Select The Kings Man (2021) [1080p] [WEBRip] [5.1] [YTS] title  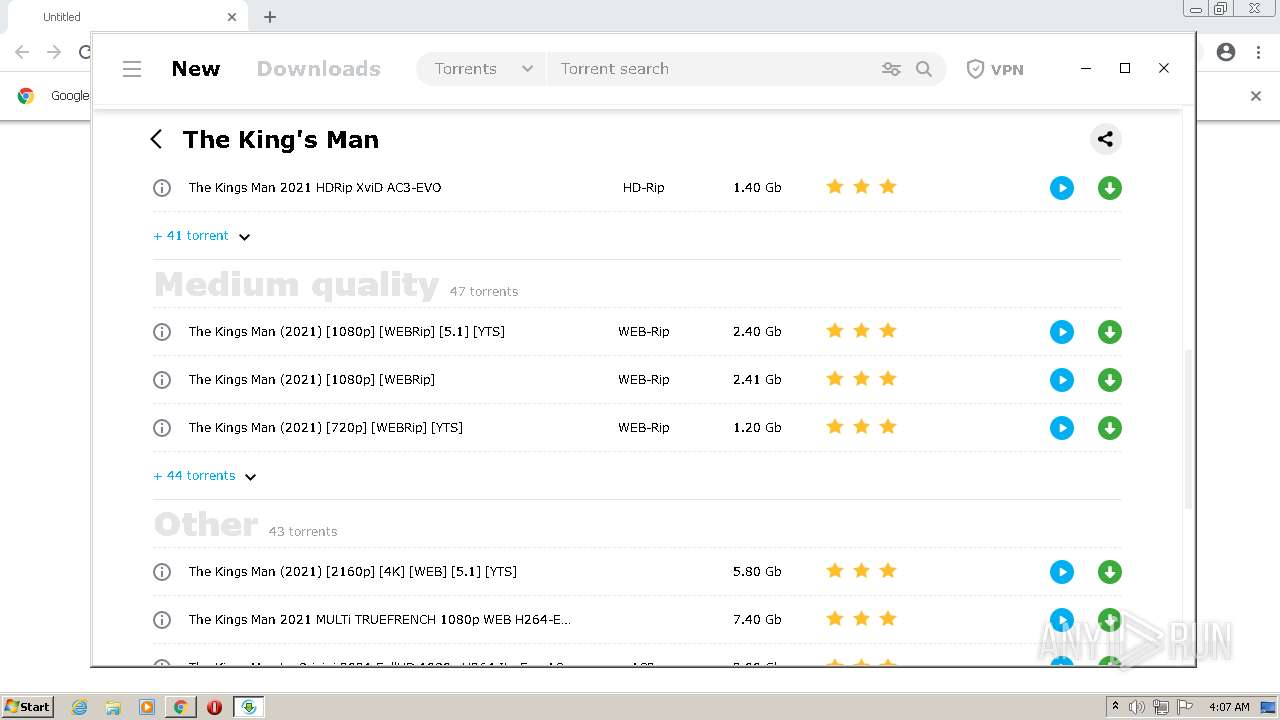(x=347, y=332)
